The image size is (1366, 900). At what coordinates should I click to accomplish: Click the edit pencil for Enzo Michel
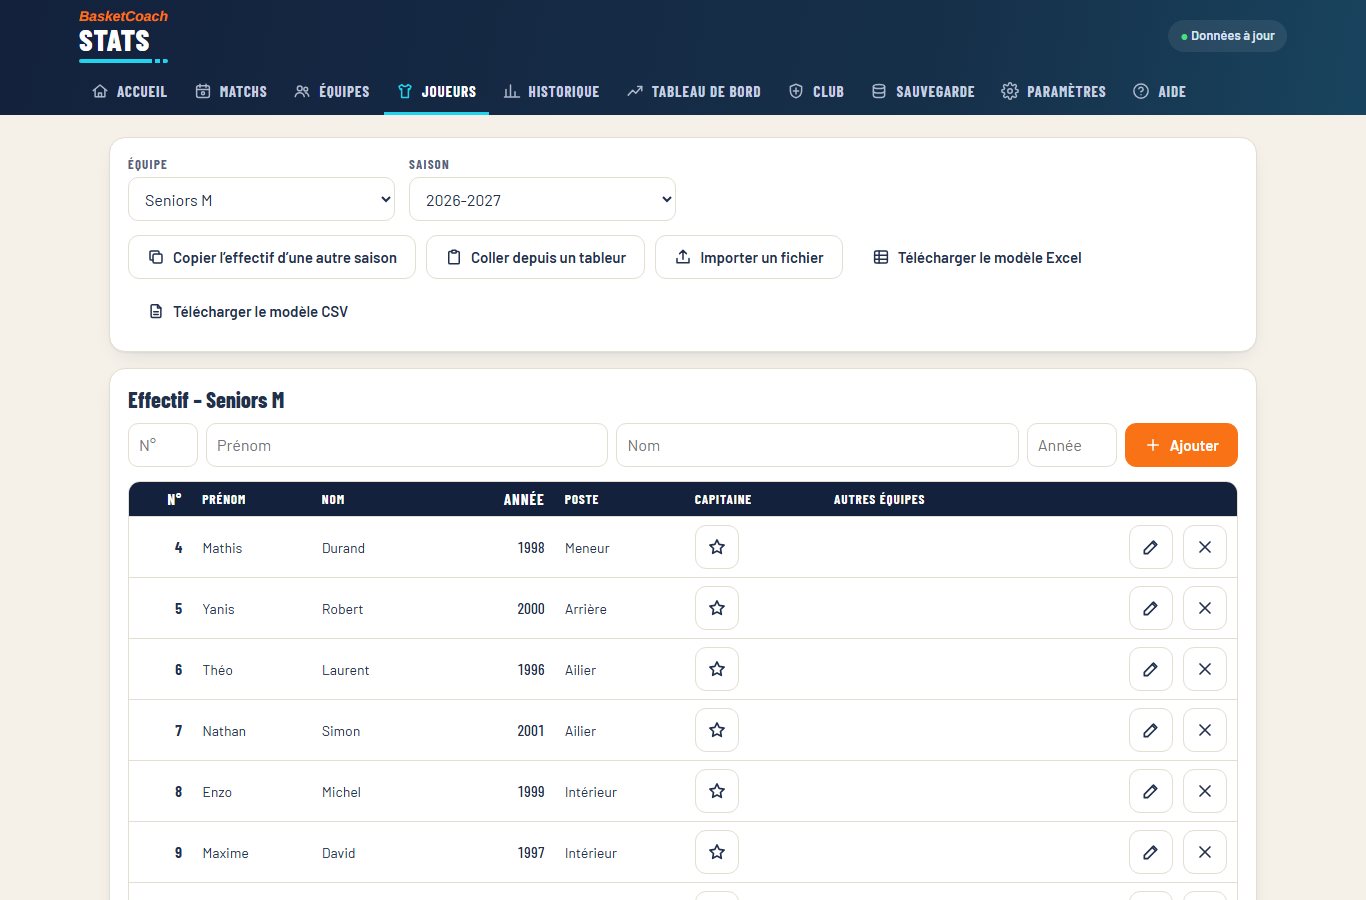(1150, 791)
